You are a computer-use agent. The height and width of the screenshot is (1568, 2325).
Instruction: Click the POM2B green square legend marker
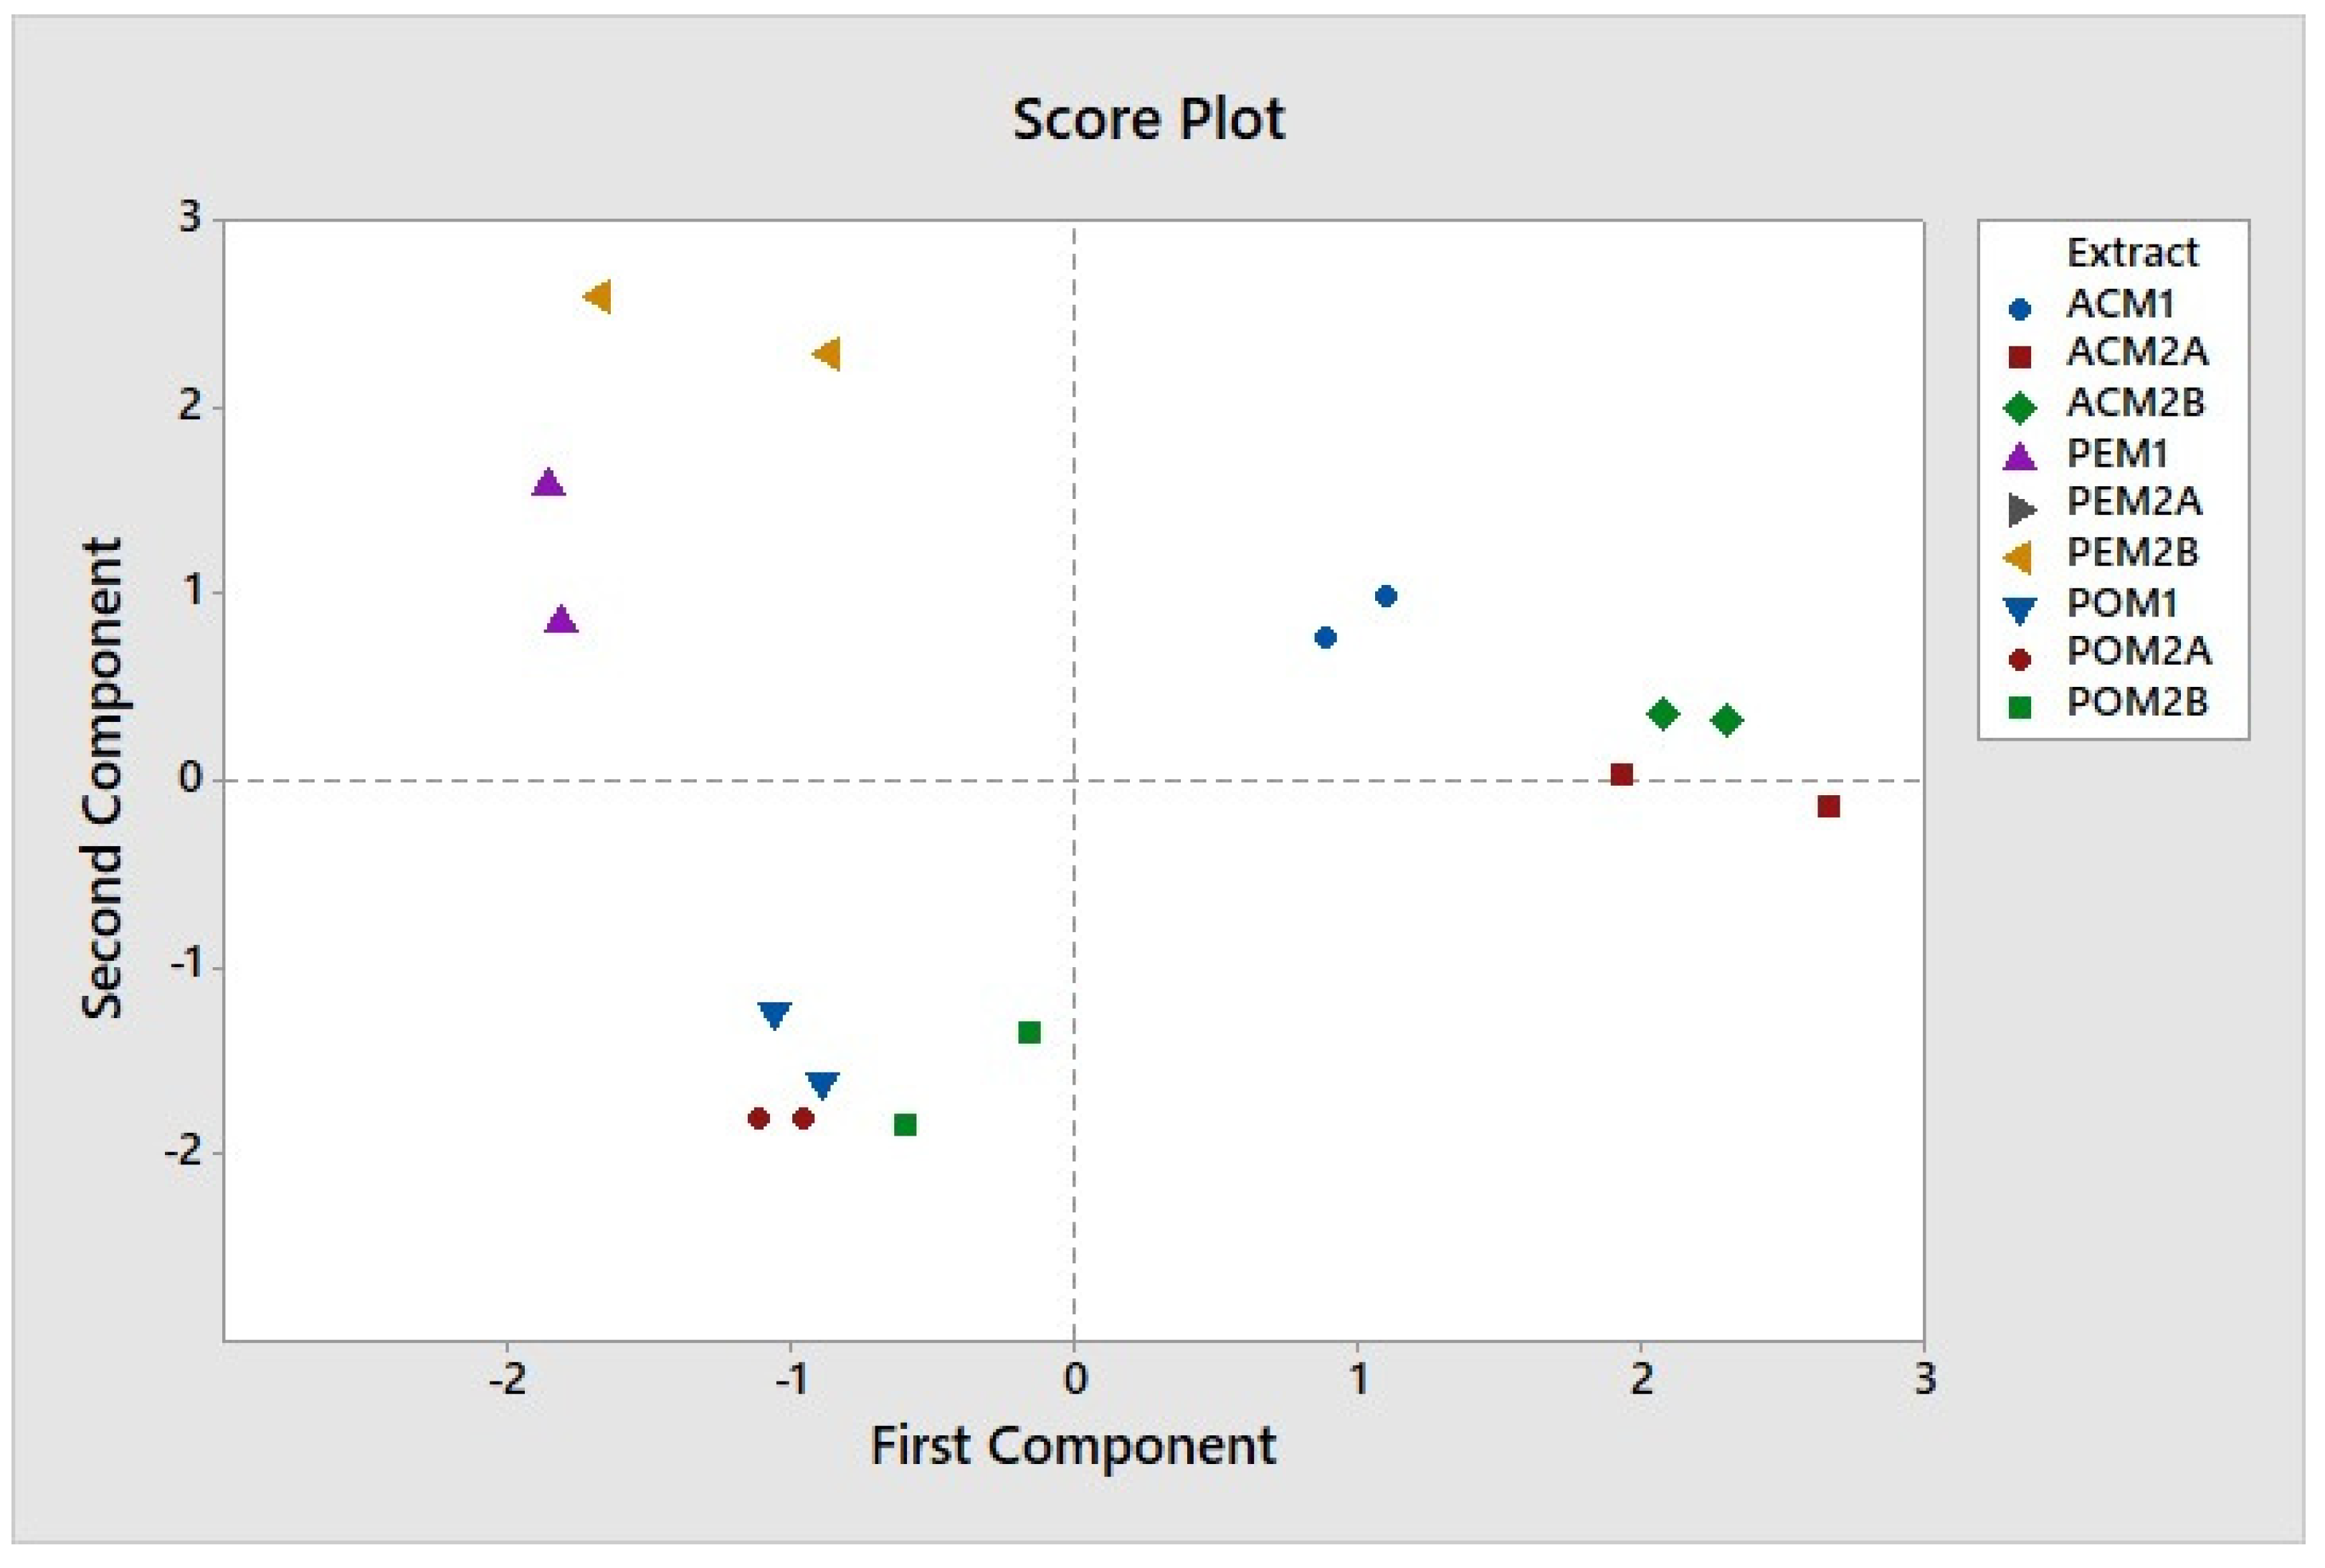[2019, 707]
